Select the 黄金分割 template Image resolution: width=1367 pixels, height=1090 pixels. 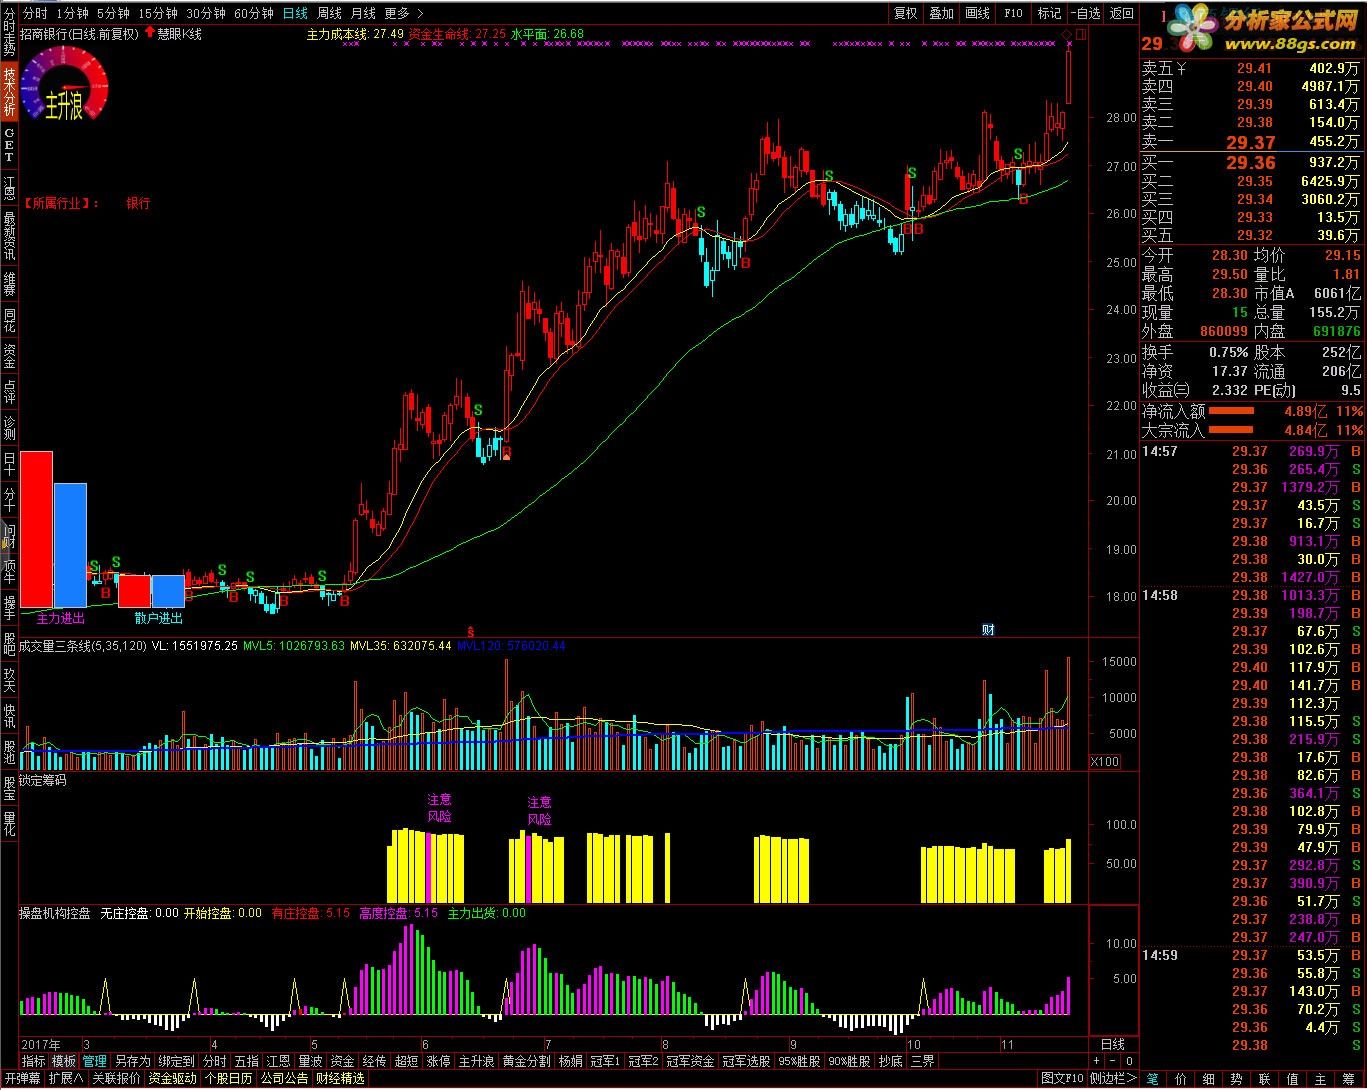pos(526,1061)
